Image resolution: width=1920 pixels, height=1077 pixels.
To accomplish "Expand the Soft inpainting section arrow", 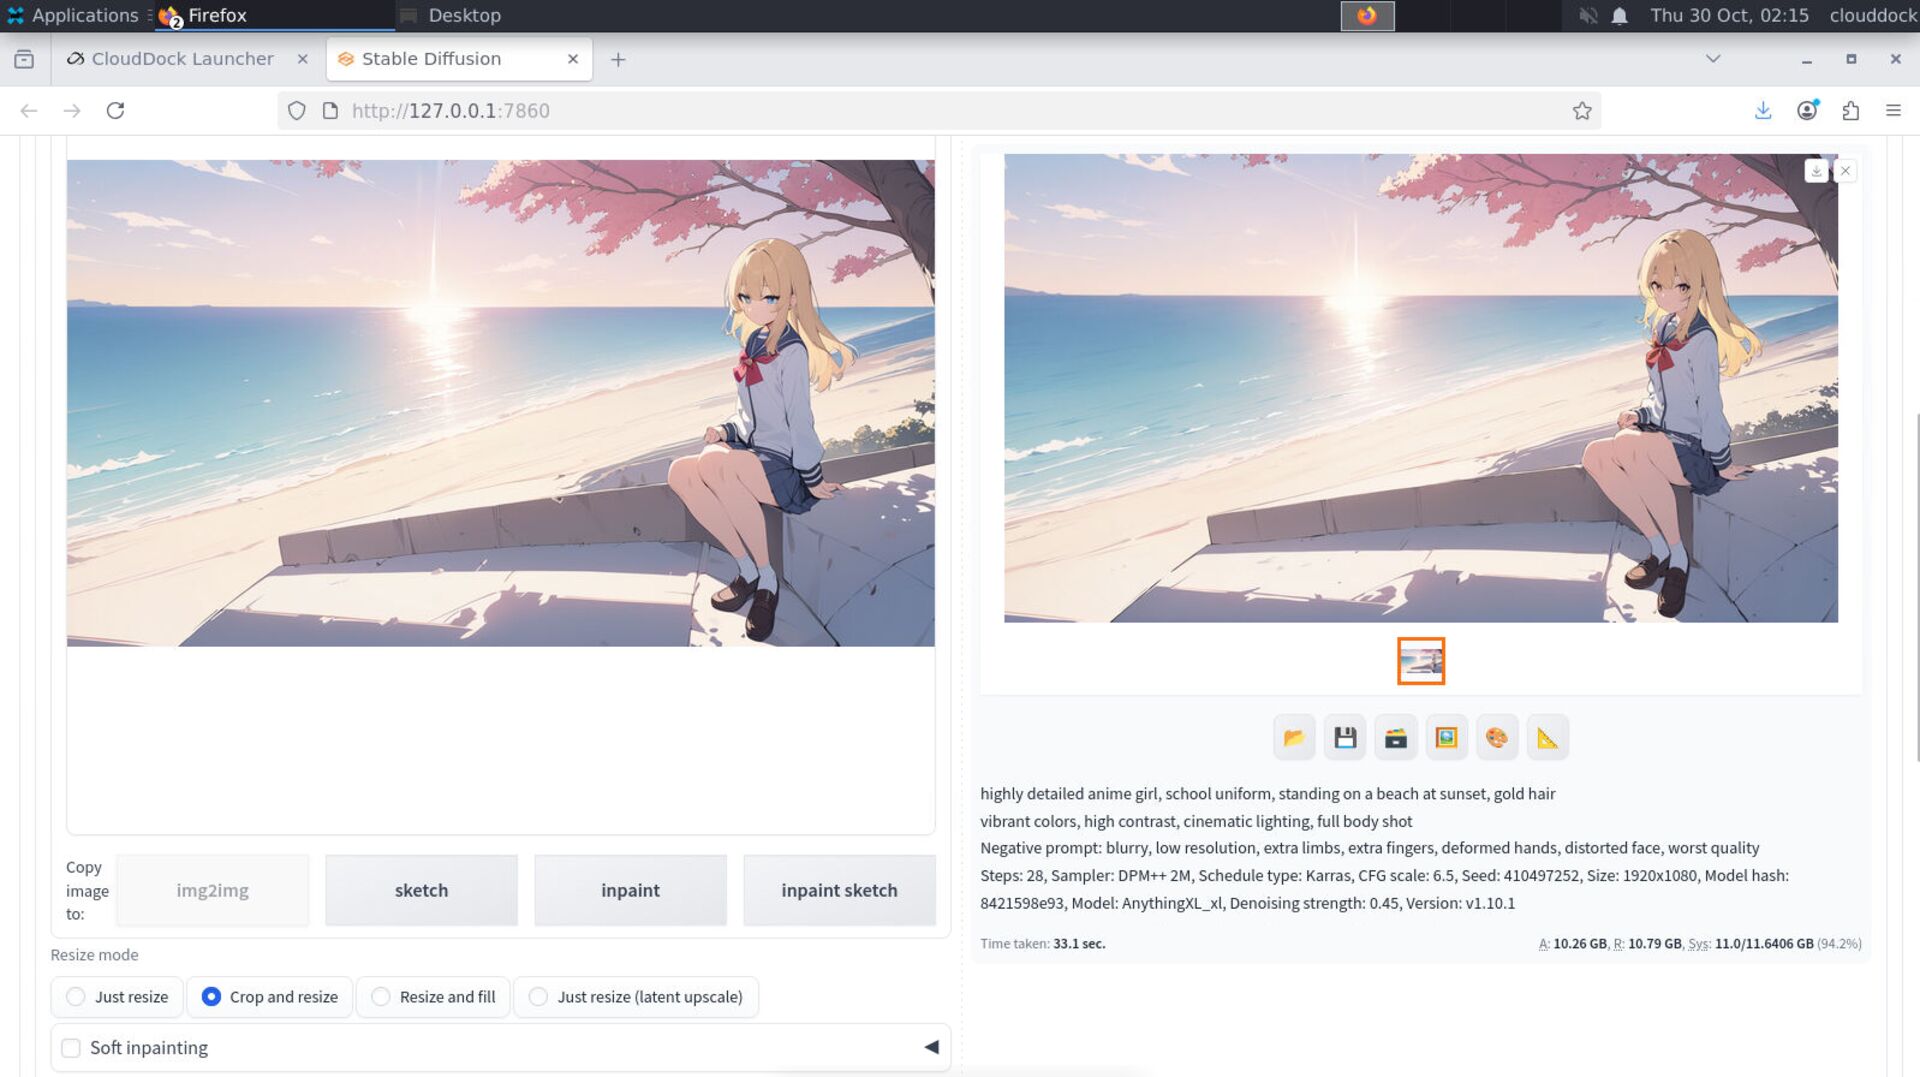I will [931, 1047].
